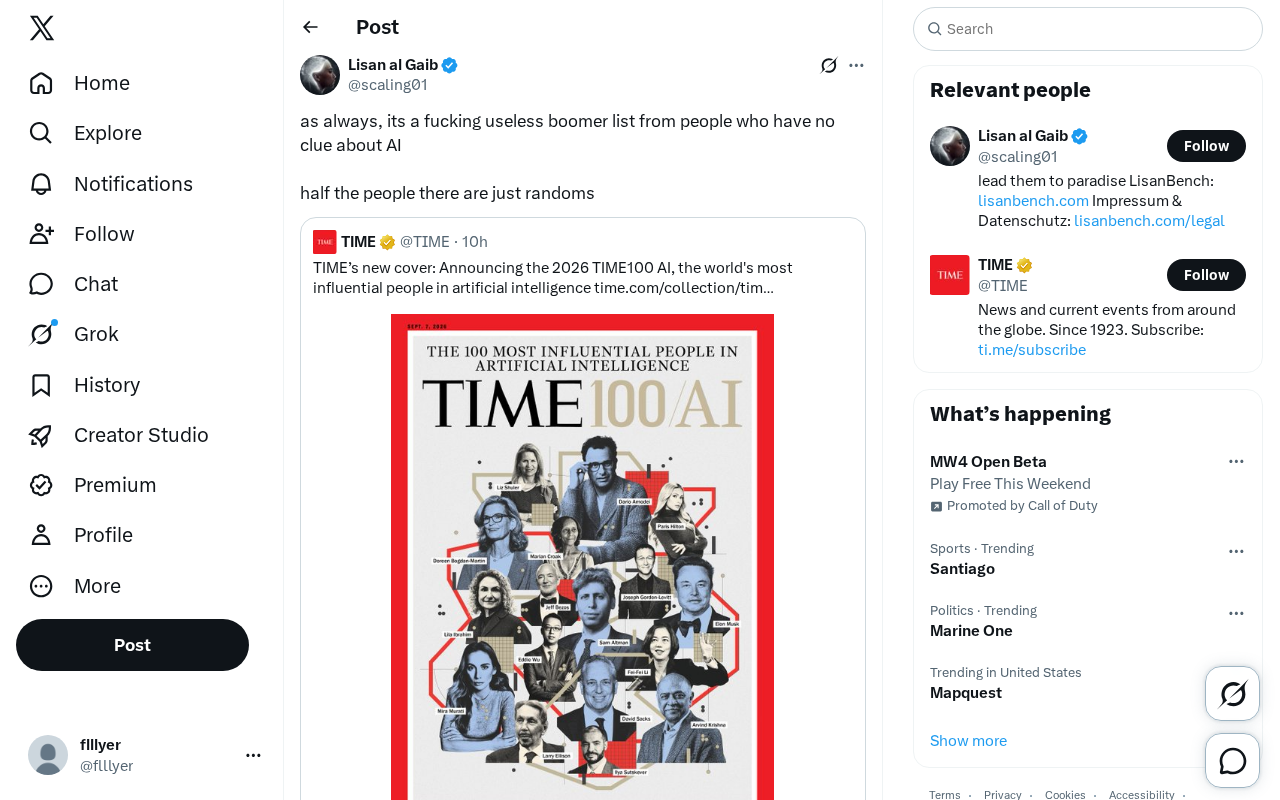Viewport: 1280px width, 800px height.
Task: Click the Grok explain icon on post
Action: [x=829, y=65]
